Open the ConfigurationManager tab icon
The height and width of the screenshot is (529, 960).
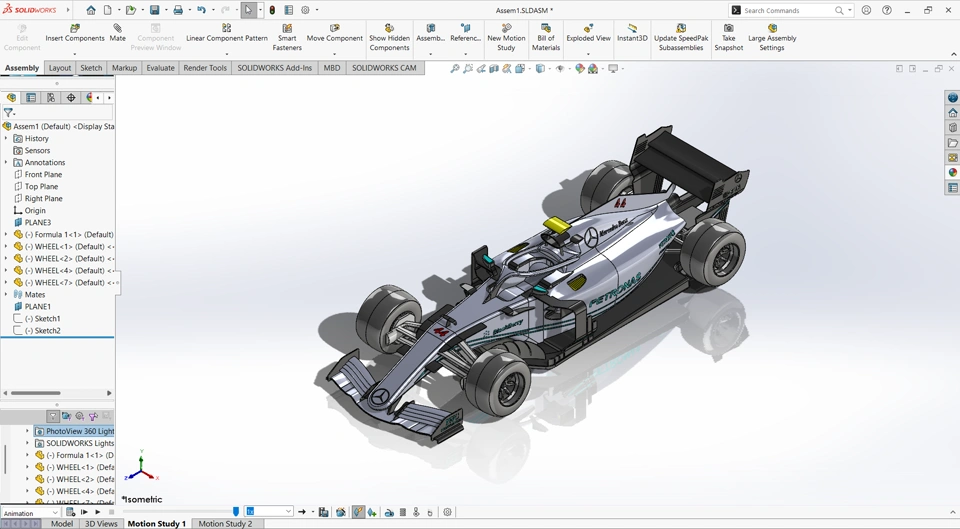point(51,97)
